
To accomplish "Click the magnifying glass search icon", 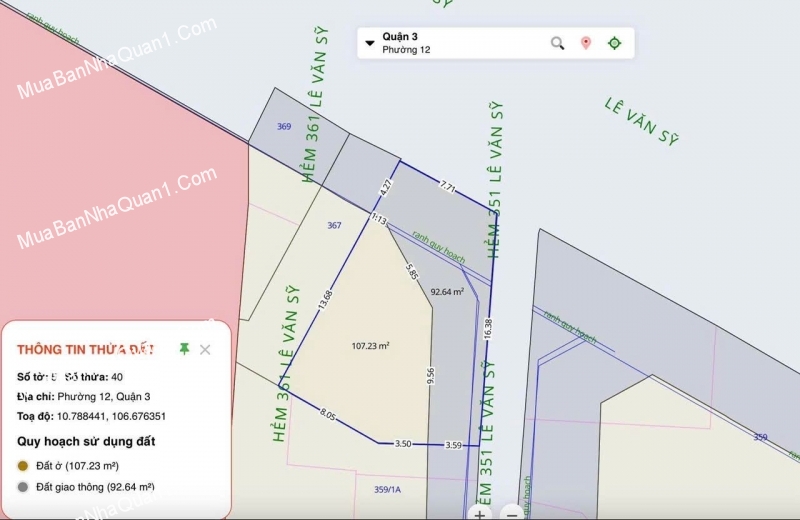I will [557, 43].
